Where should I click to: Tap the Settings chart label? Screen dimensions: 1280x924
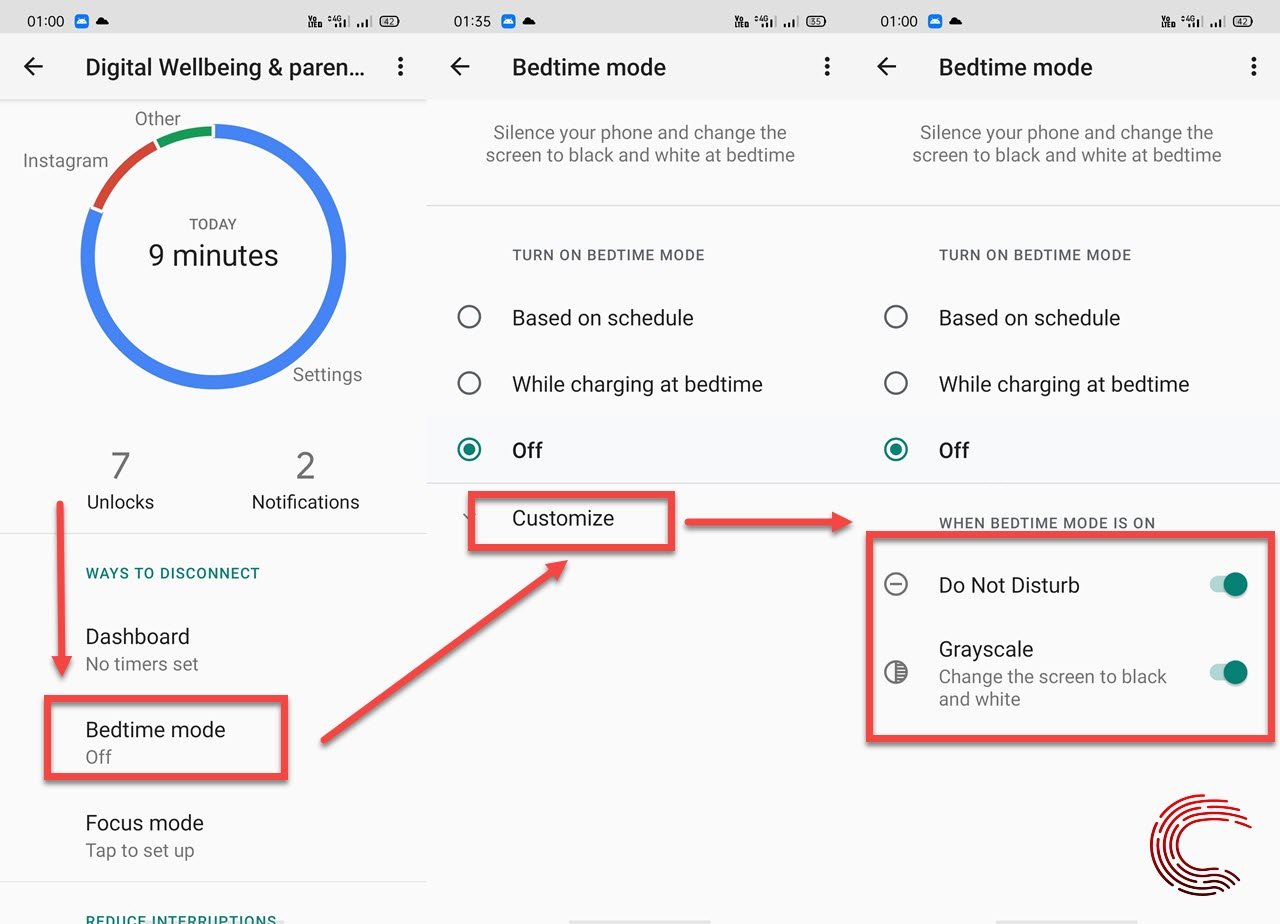point(327,375)
